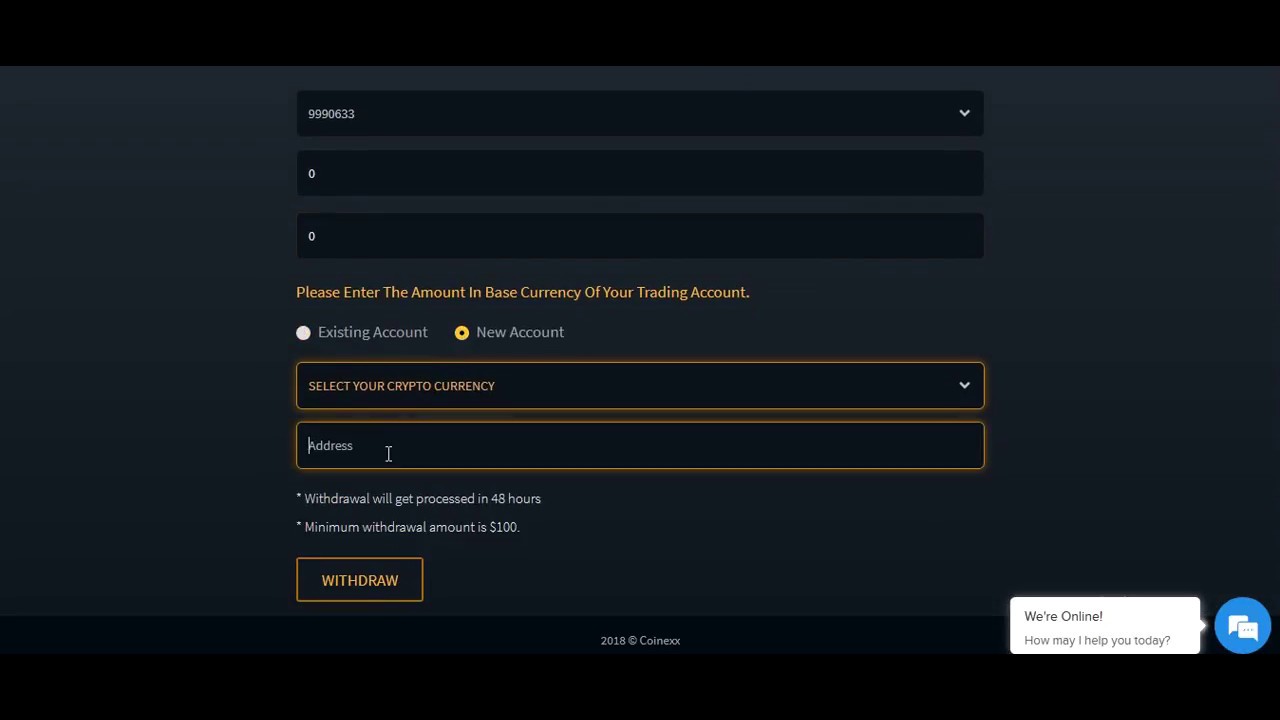The height and width of the screenshot is (720, 1280).
Task: Open the We're Online chat popup
Action: [x=1105, y=627]
